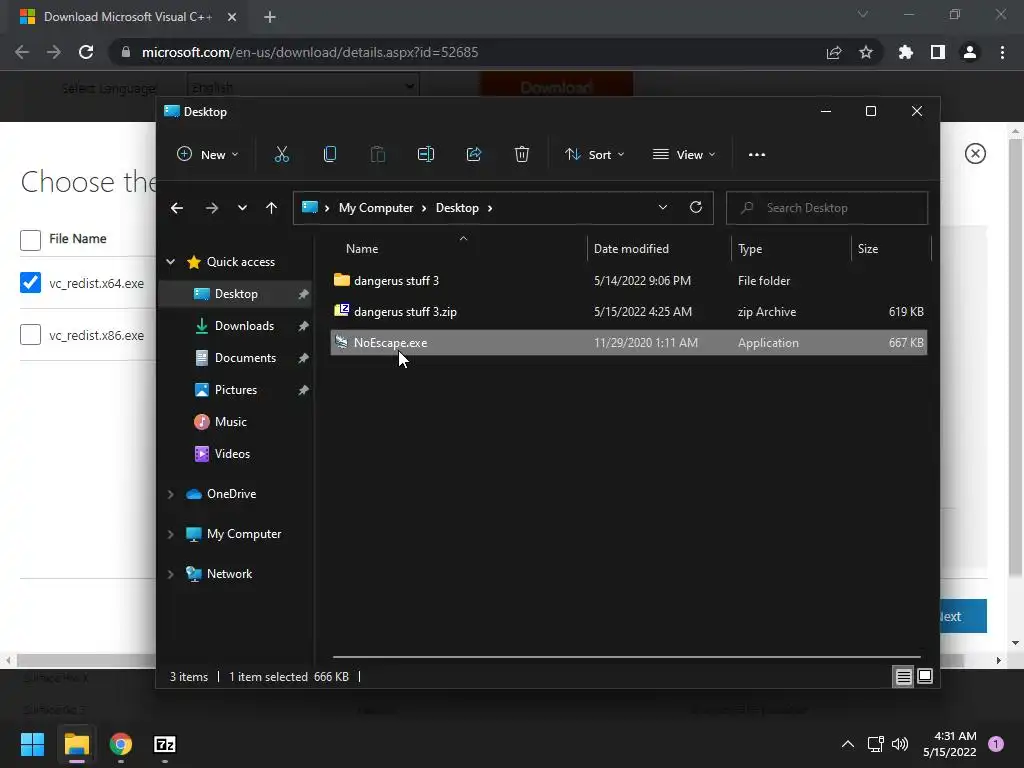This screenshot has height=768, width=1024.
Task: Click the Delete trash can icon
Action: (x=521, y=155)
